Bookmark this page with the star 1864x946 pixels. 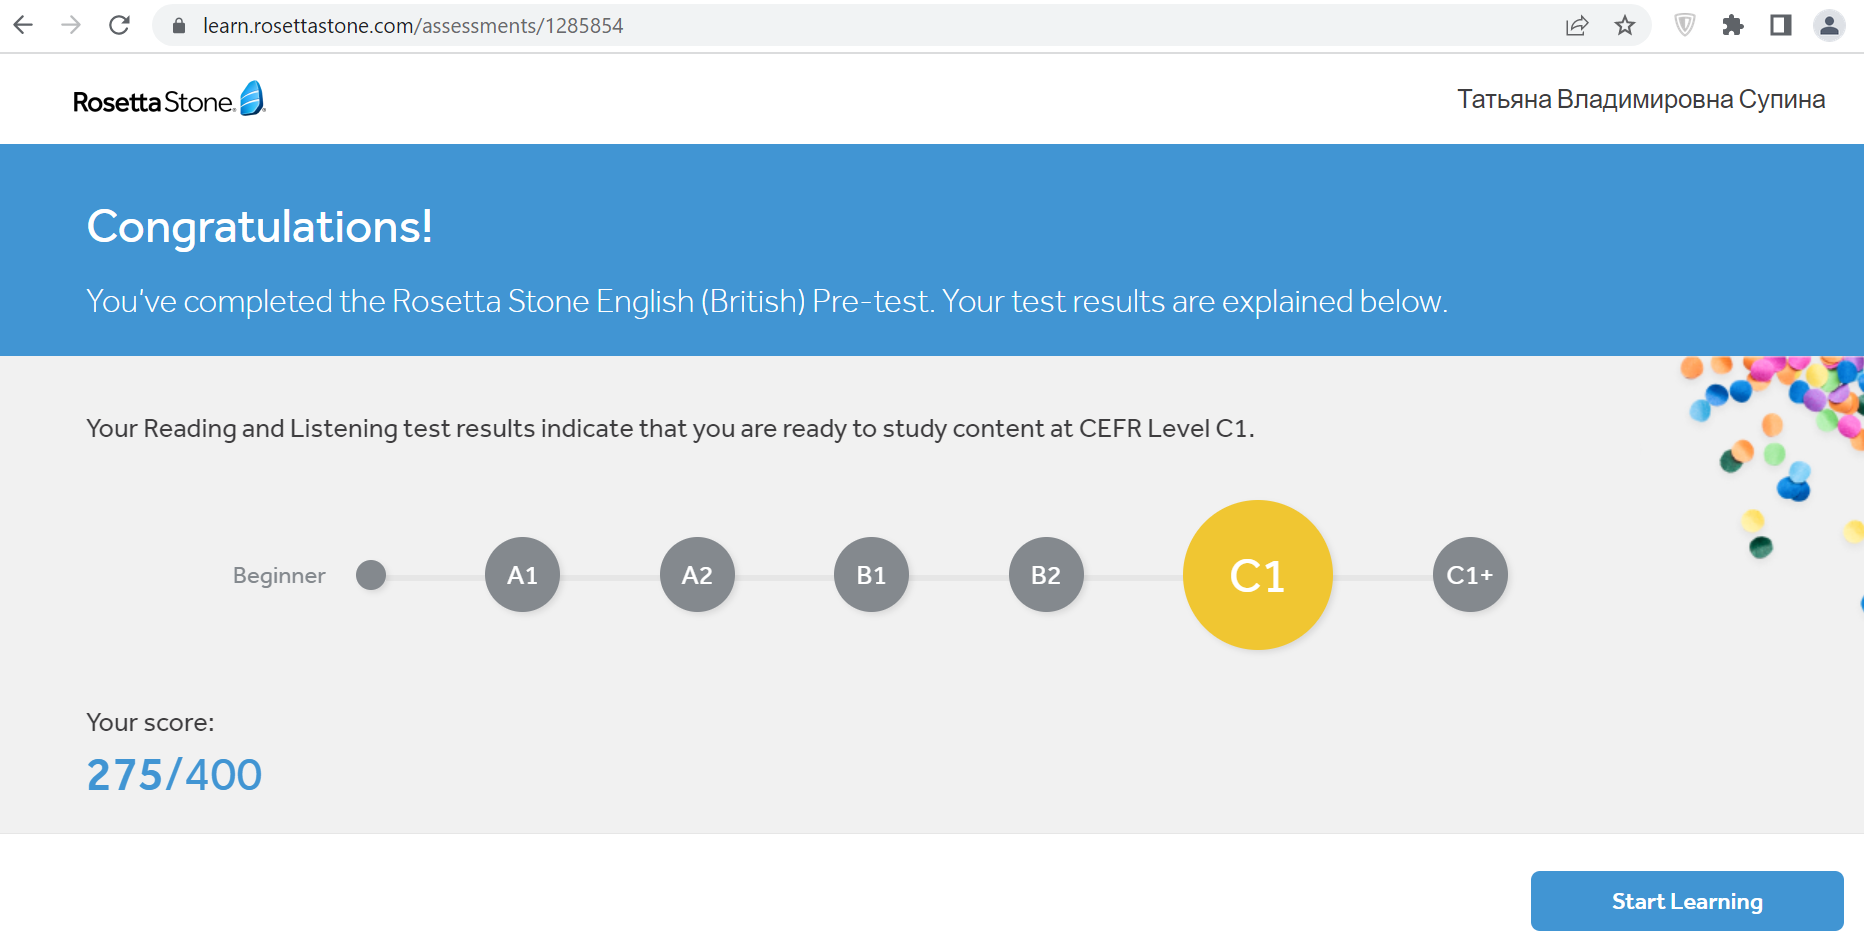tap(1625, 26)
